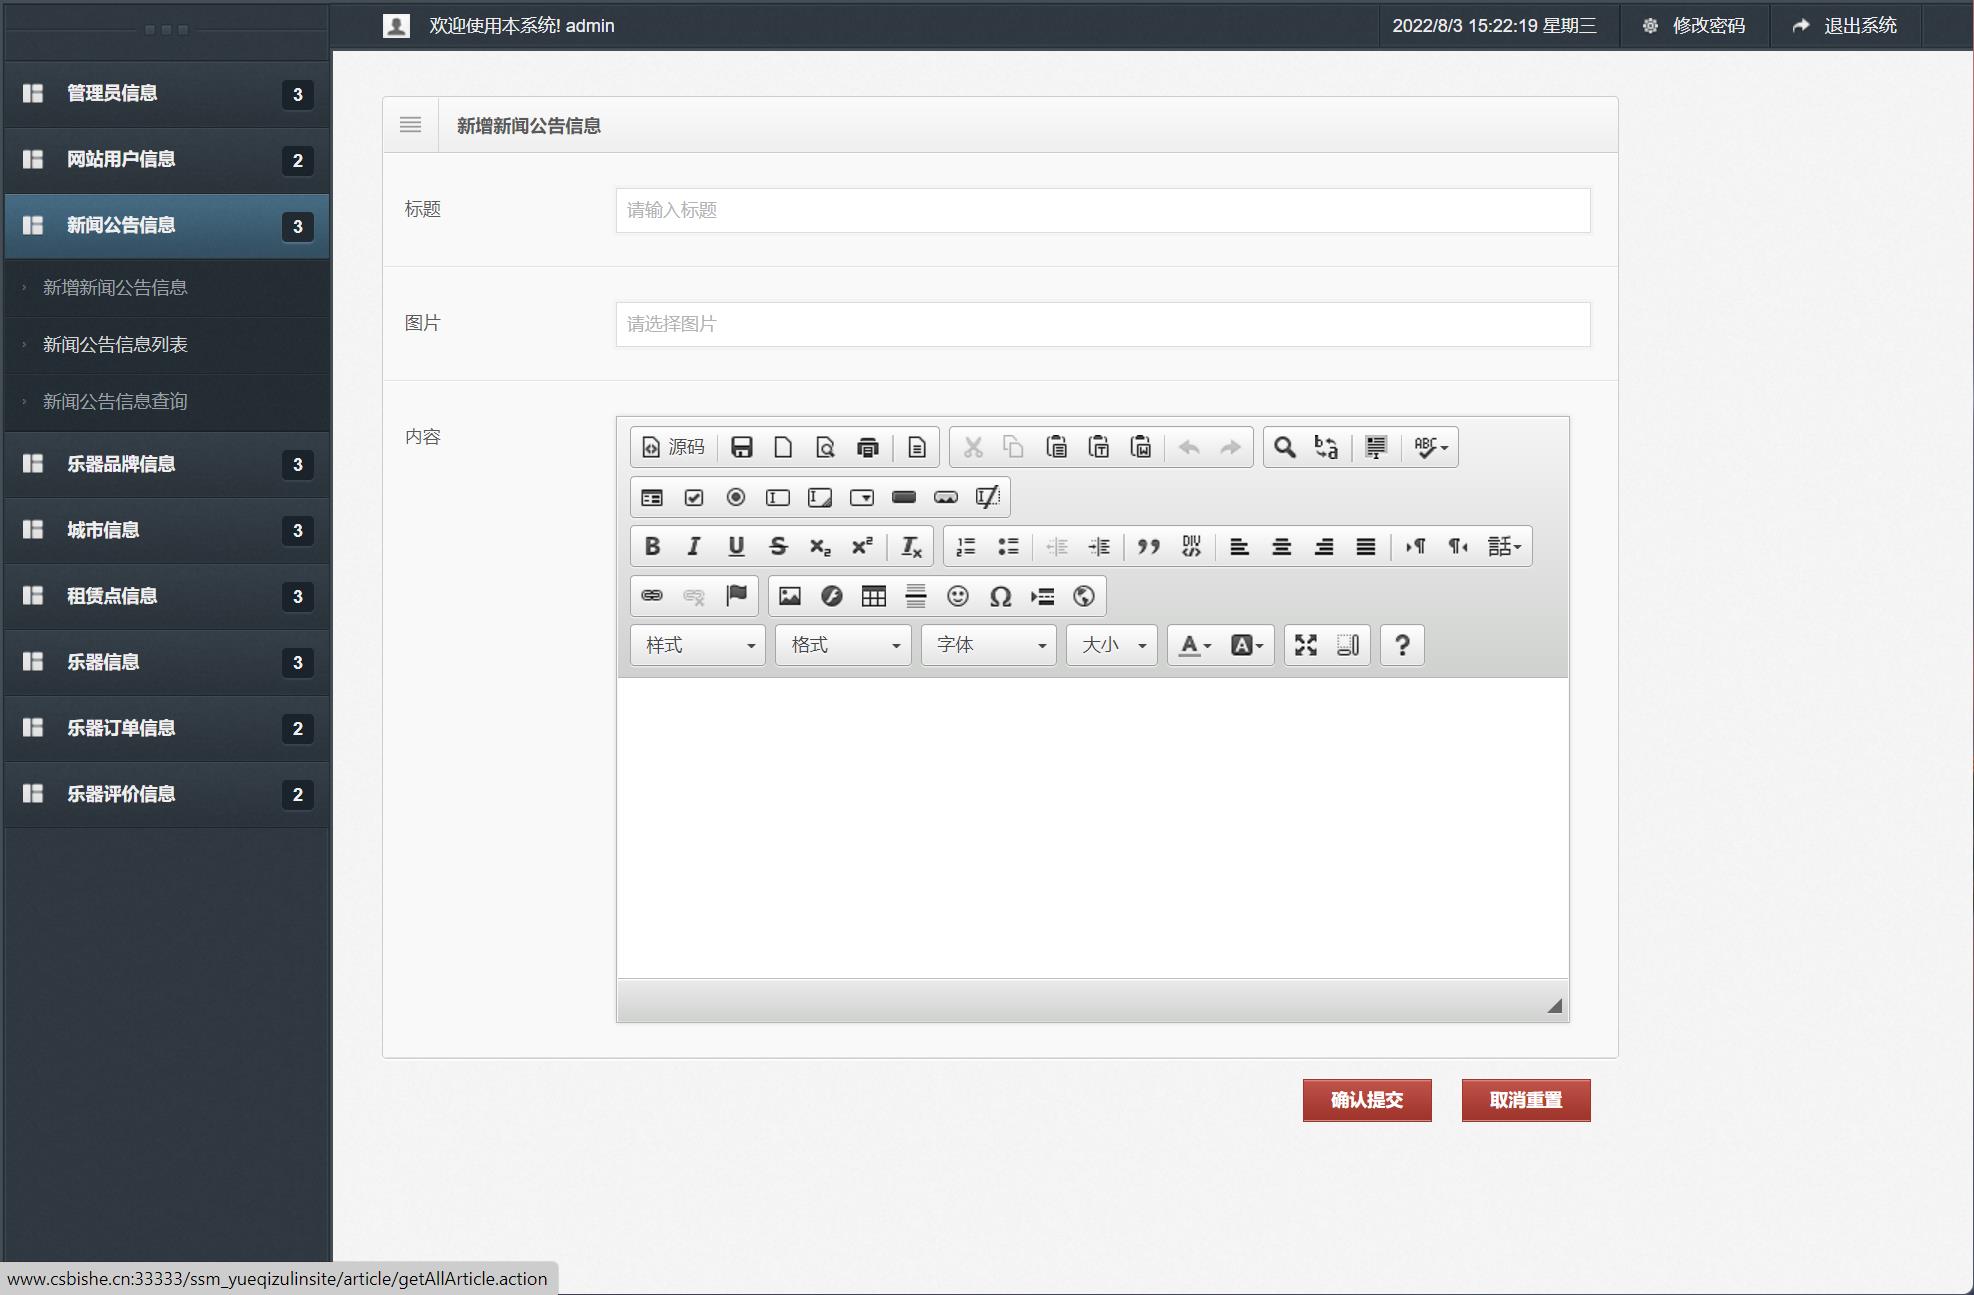Toggle bold formatting
Image resolution: width=1974 pixels, height=1295 pixels.
click(652, 546)
